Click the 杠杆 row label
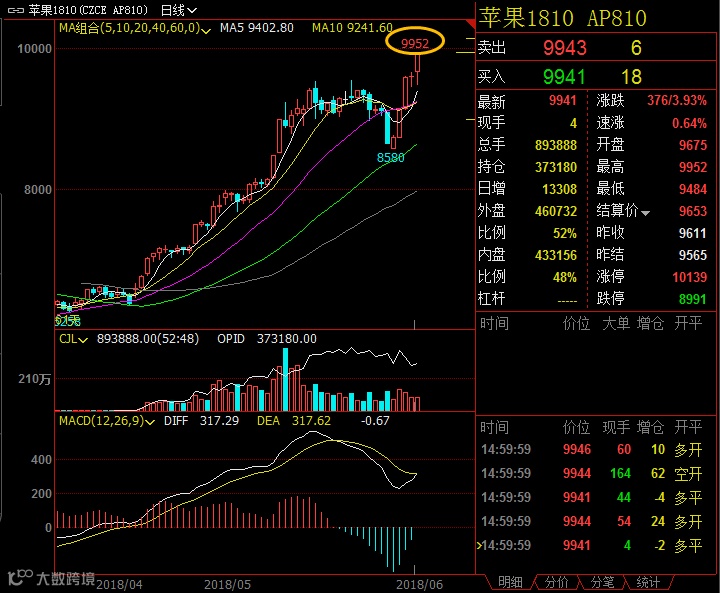This screenshot has width=720, height=593. [x=491, y=299]
